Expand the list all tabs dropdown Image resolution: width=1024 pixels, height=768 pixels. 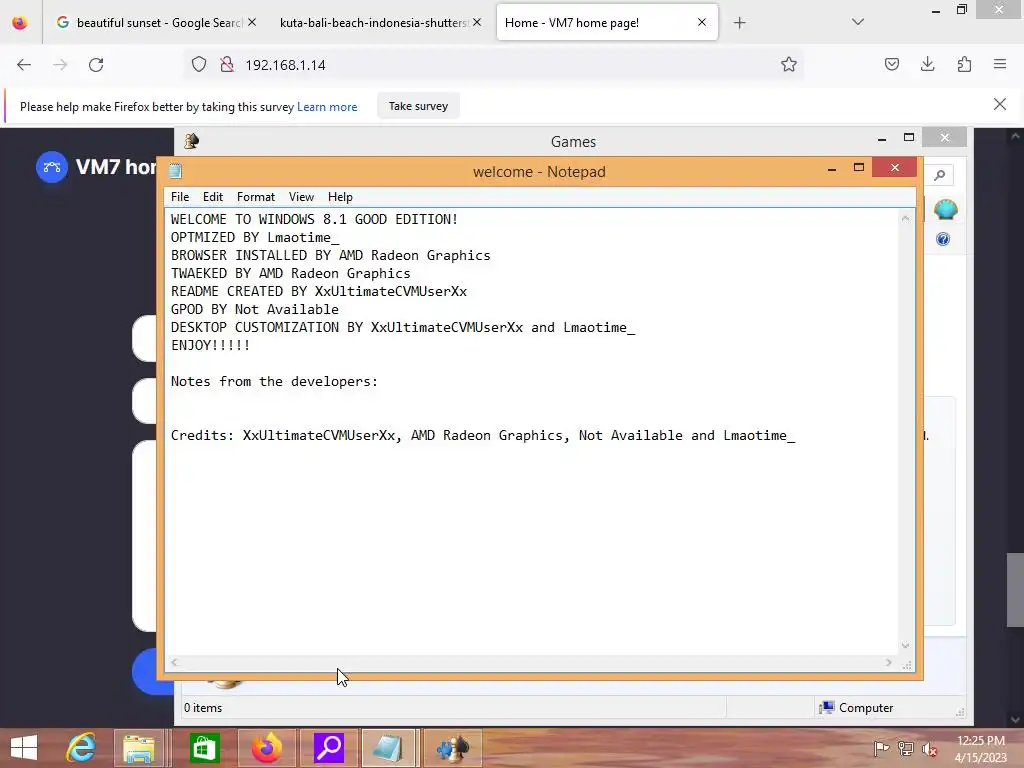pos(858,22)
